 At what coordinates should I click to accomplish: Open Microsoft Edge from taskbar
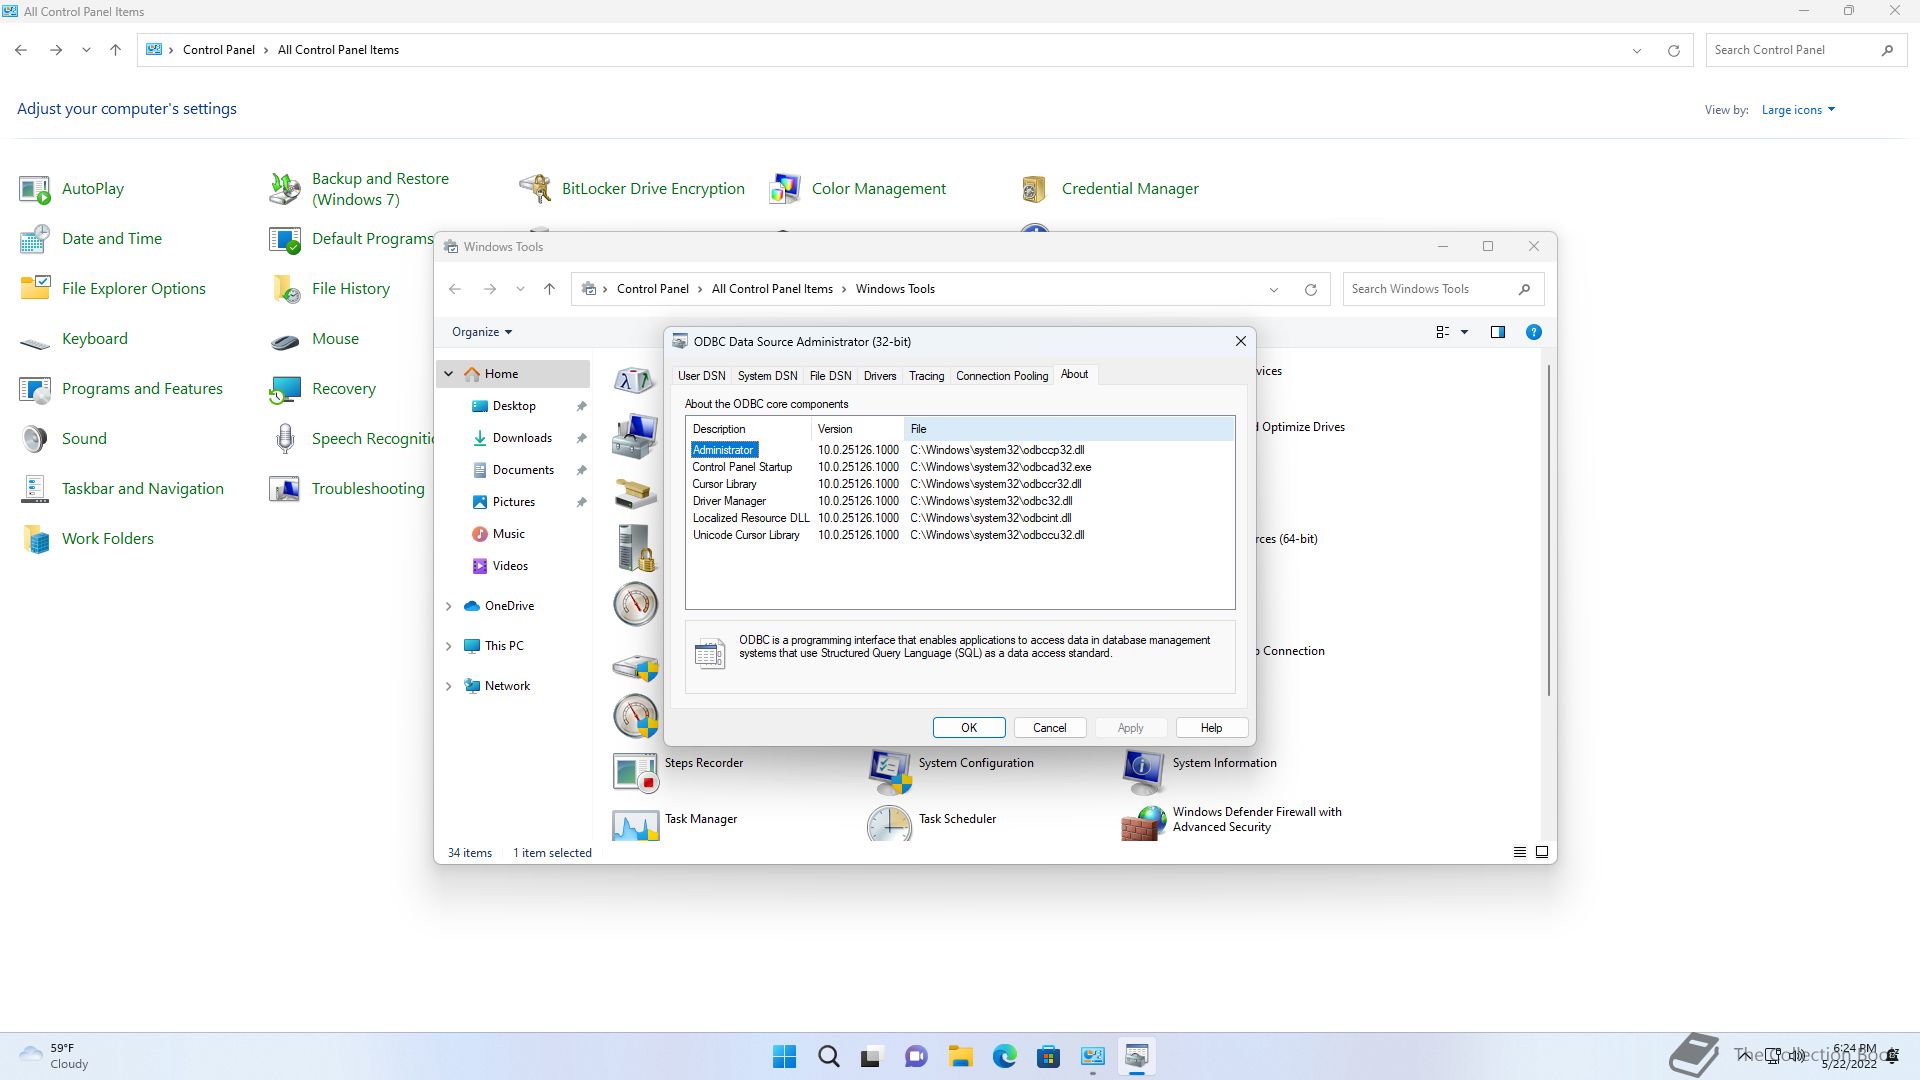pos(1004,1056)
